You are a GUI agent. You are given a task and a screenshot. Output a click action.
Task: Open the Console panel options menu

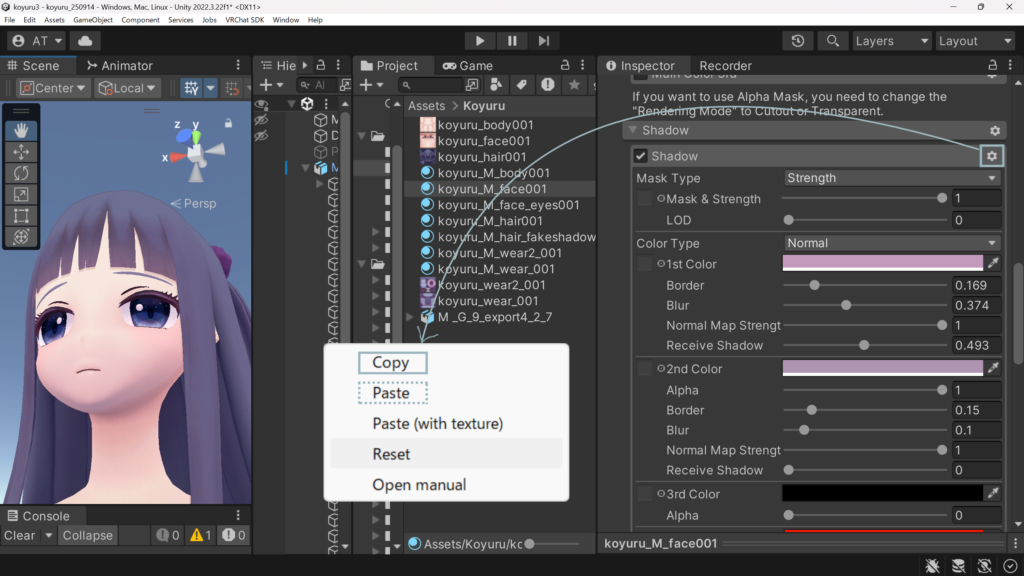coord(238,515)
